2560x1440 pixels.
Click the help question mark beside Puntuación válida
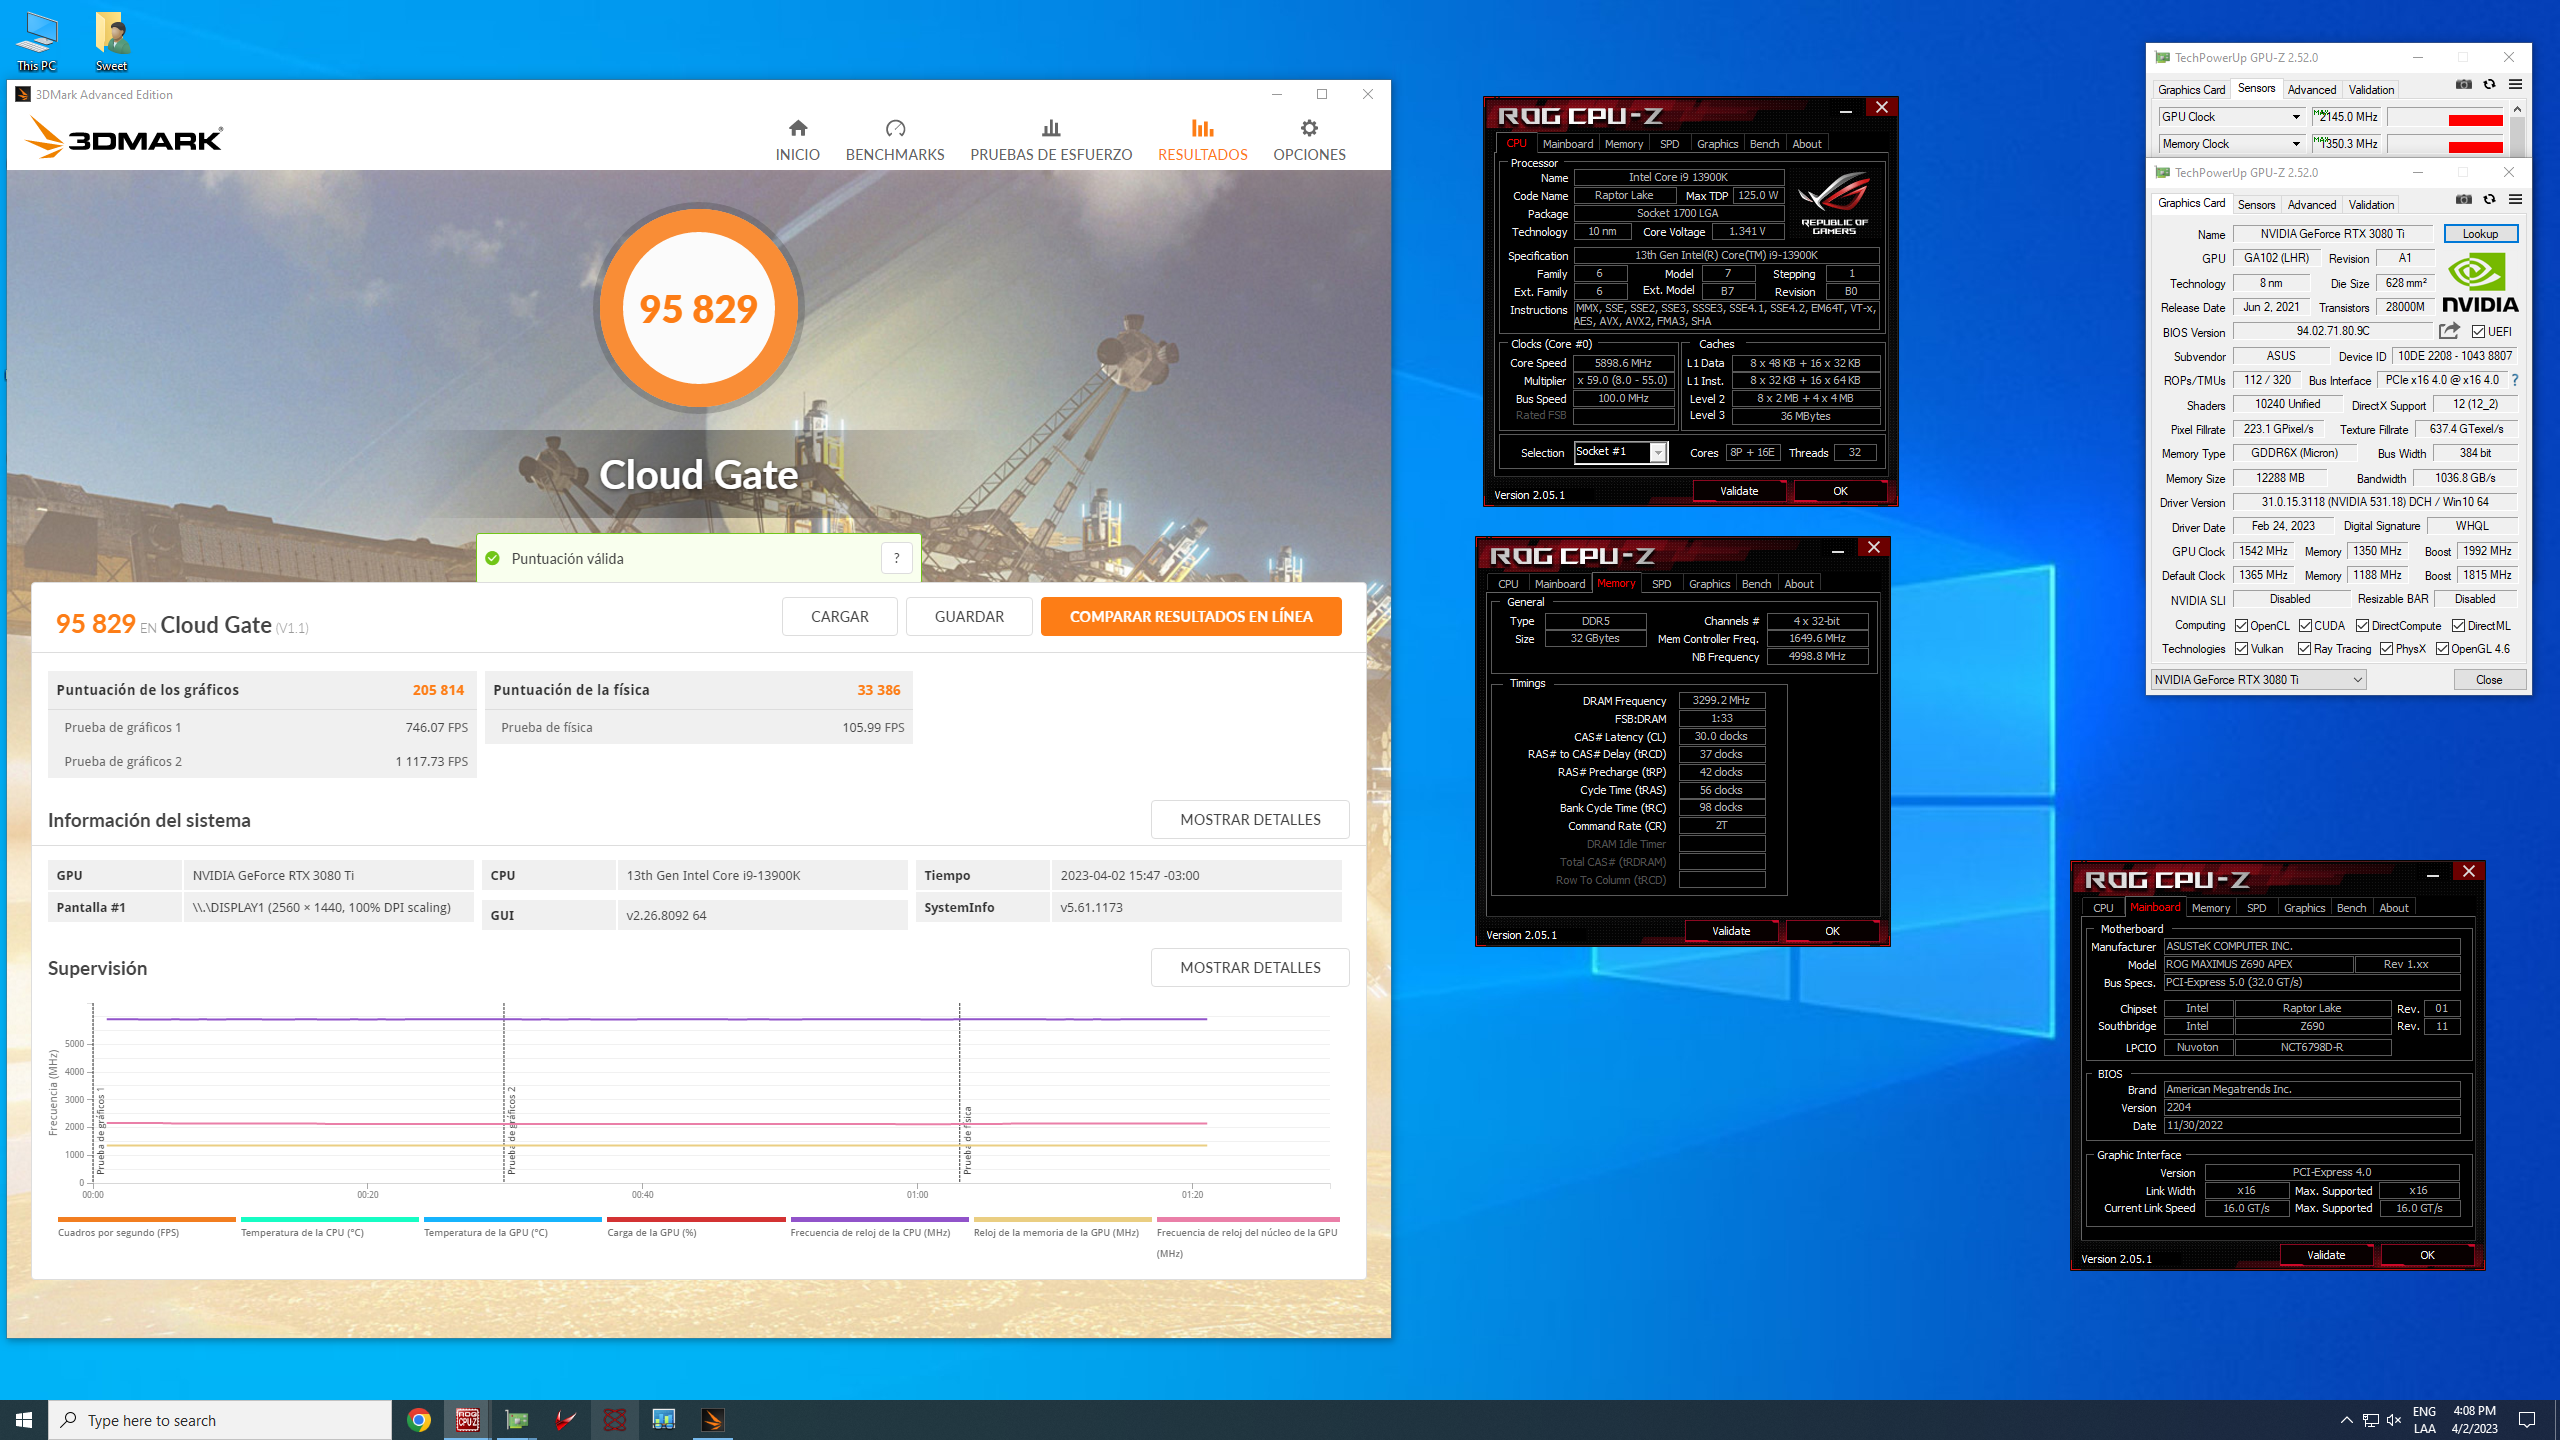(x=897, y=558)
